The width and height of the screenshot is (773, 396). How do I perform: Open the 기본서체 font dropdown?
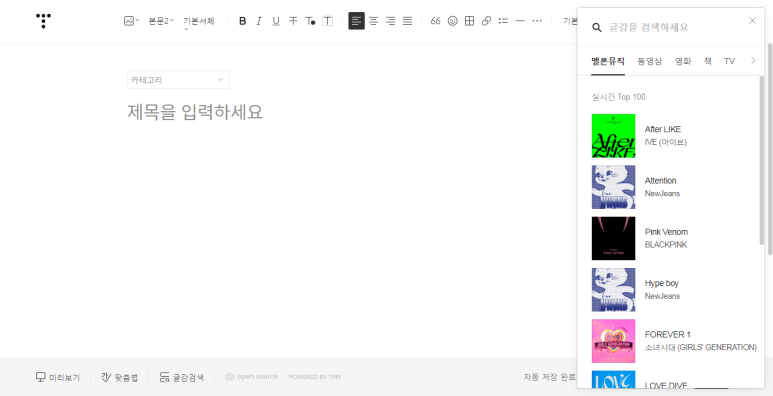[x=199, y=23]
